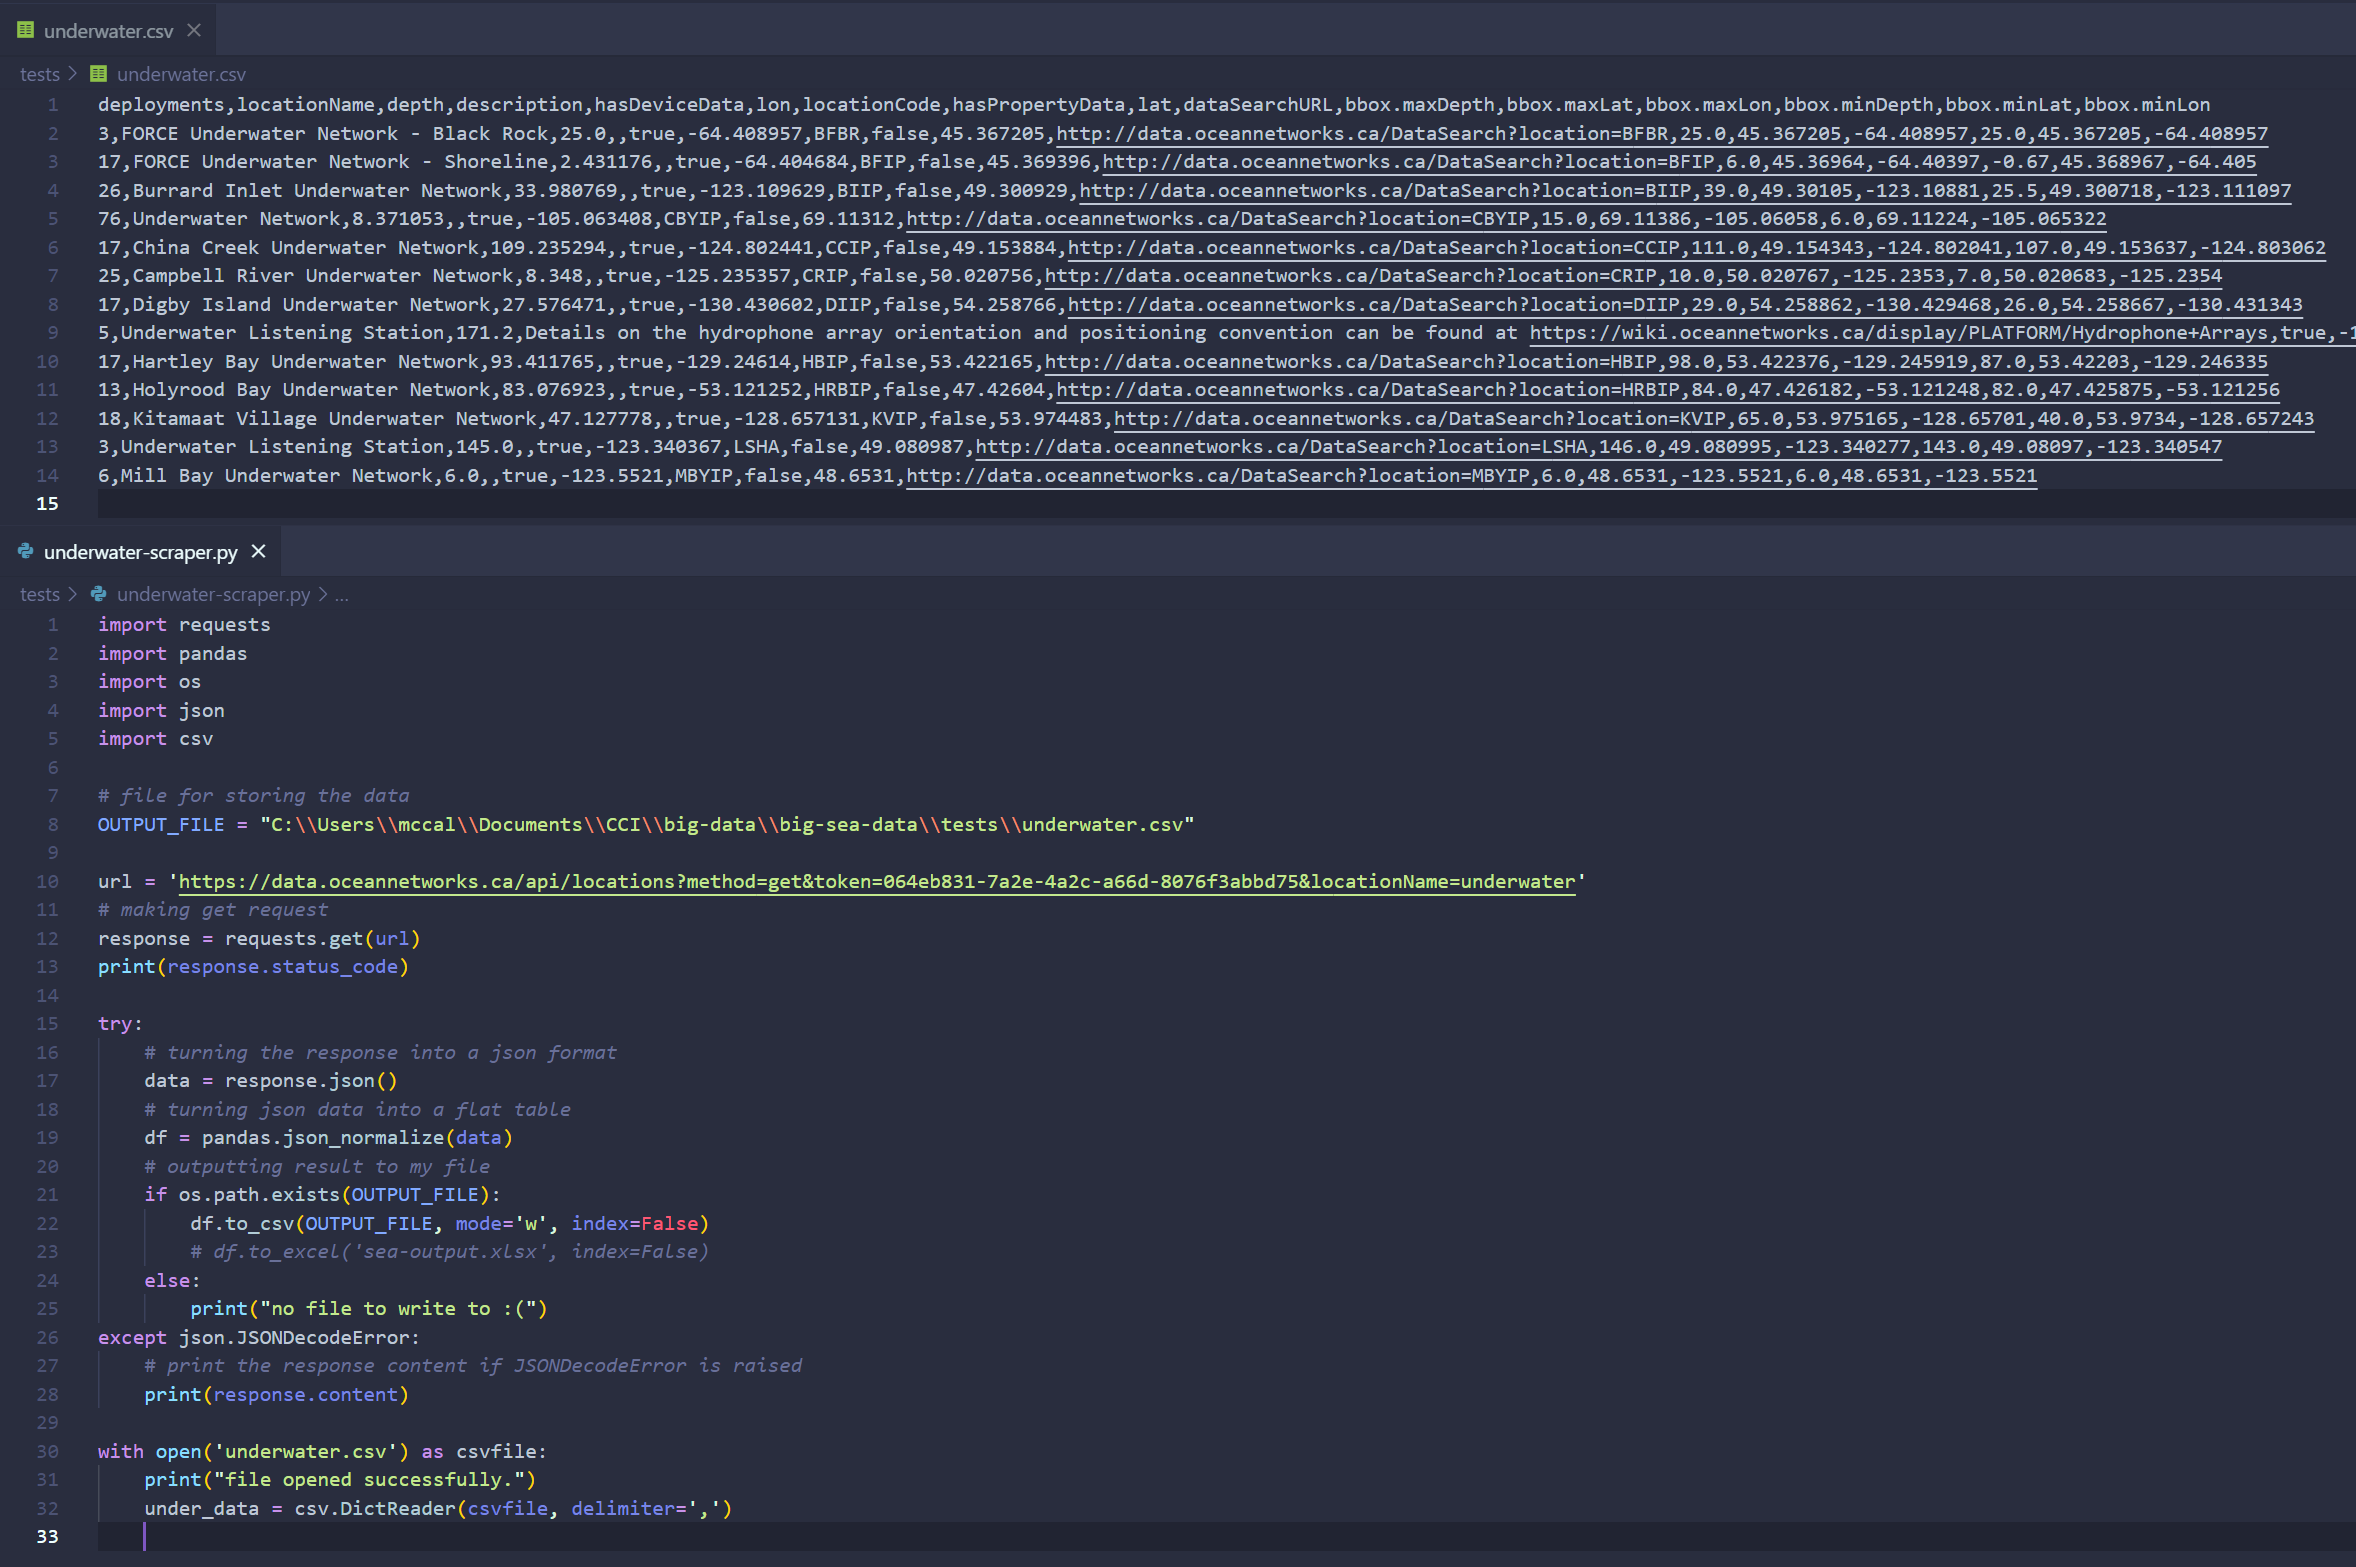The width and height of the screenshot is (2356, 1567).
Task: Select the underwater.csv editor tab
Action: (x=108, y=31)
